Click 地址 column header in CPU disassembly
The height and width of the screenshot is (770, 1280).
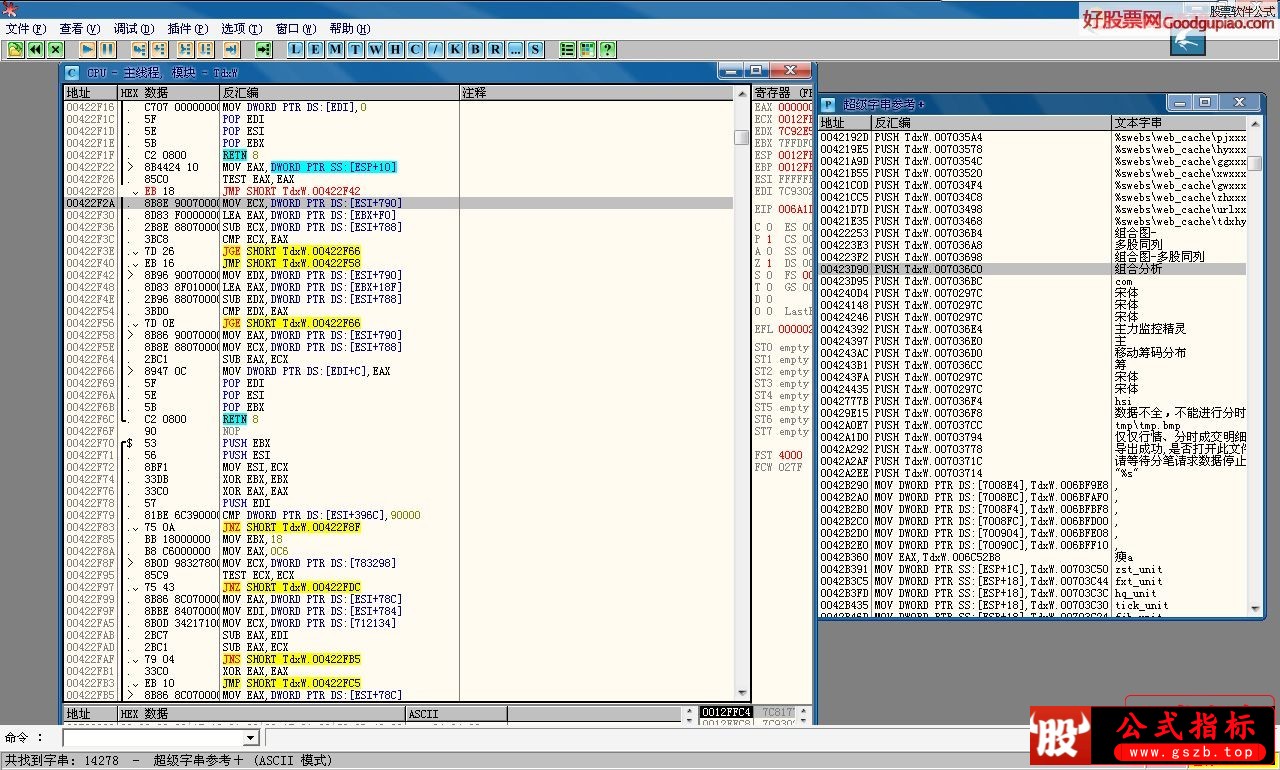(x=90, y=93)
